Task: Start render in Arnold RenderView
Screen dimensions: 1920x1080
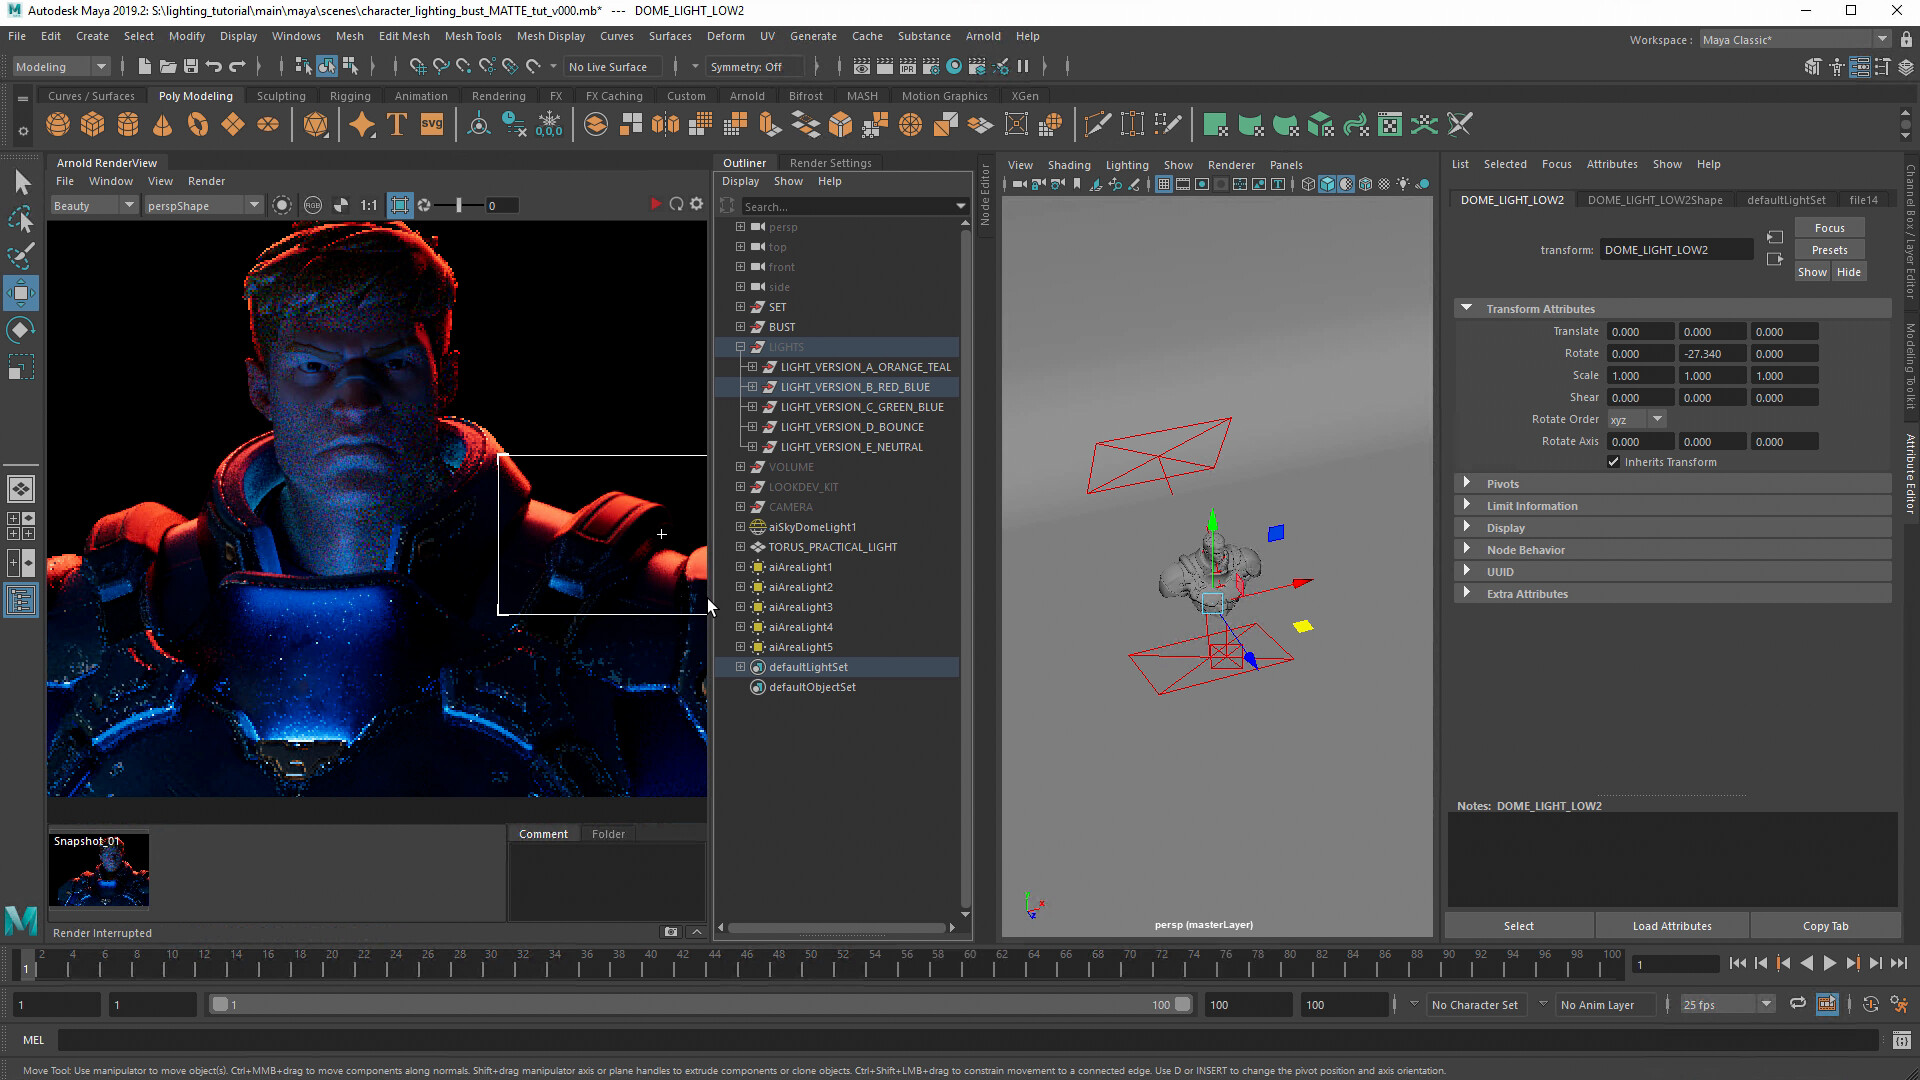Action: point(655,204)
